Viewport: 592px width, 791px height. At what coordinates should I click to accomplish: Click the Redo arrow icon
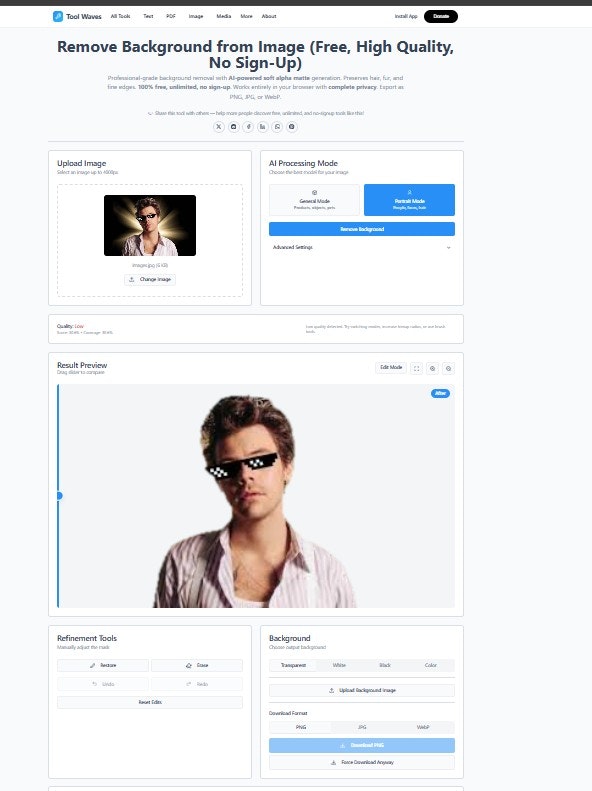[189, 684]
